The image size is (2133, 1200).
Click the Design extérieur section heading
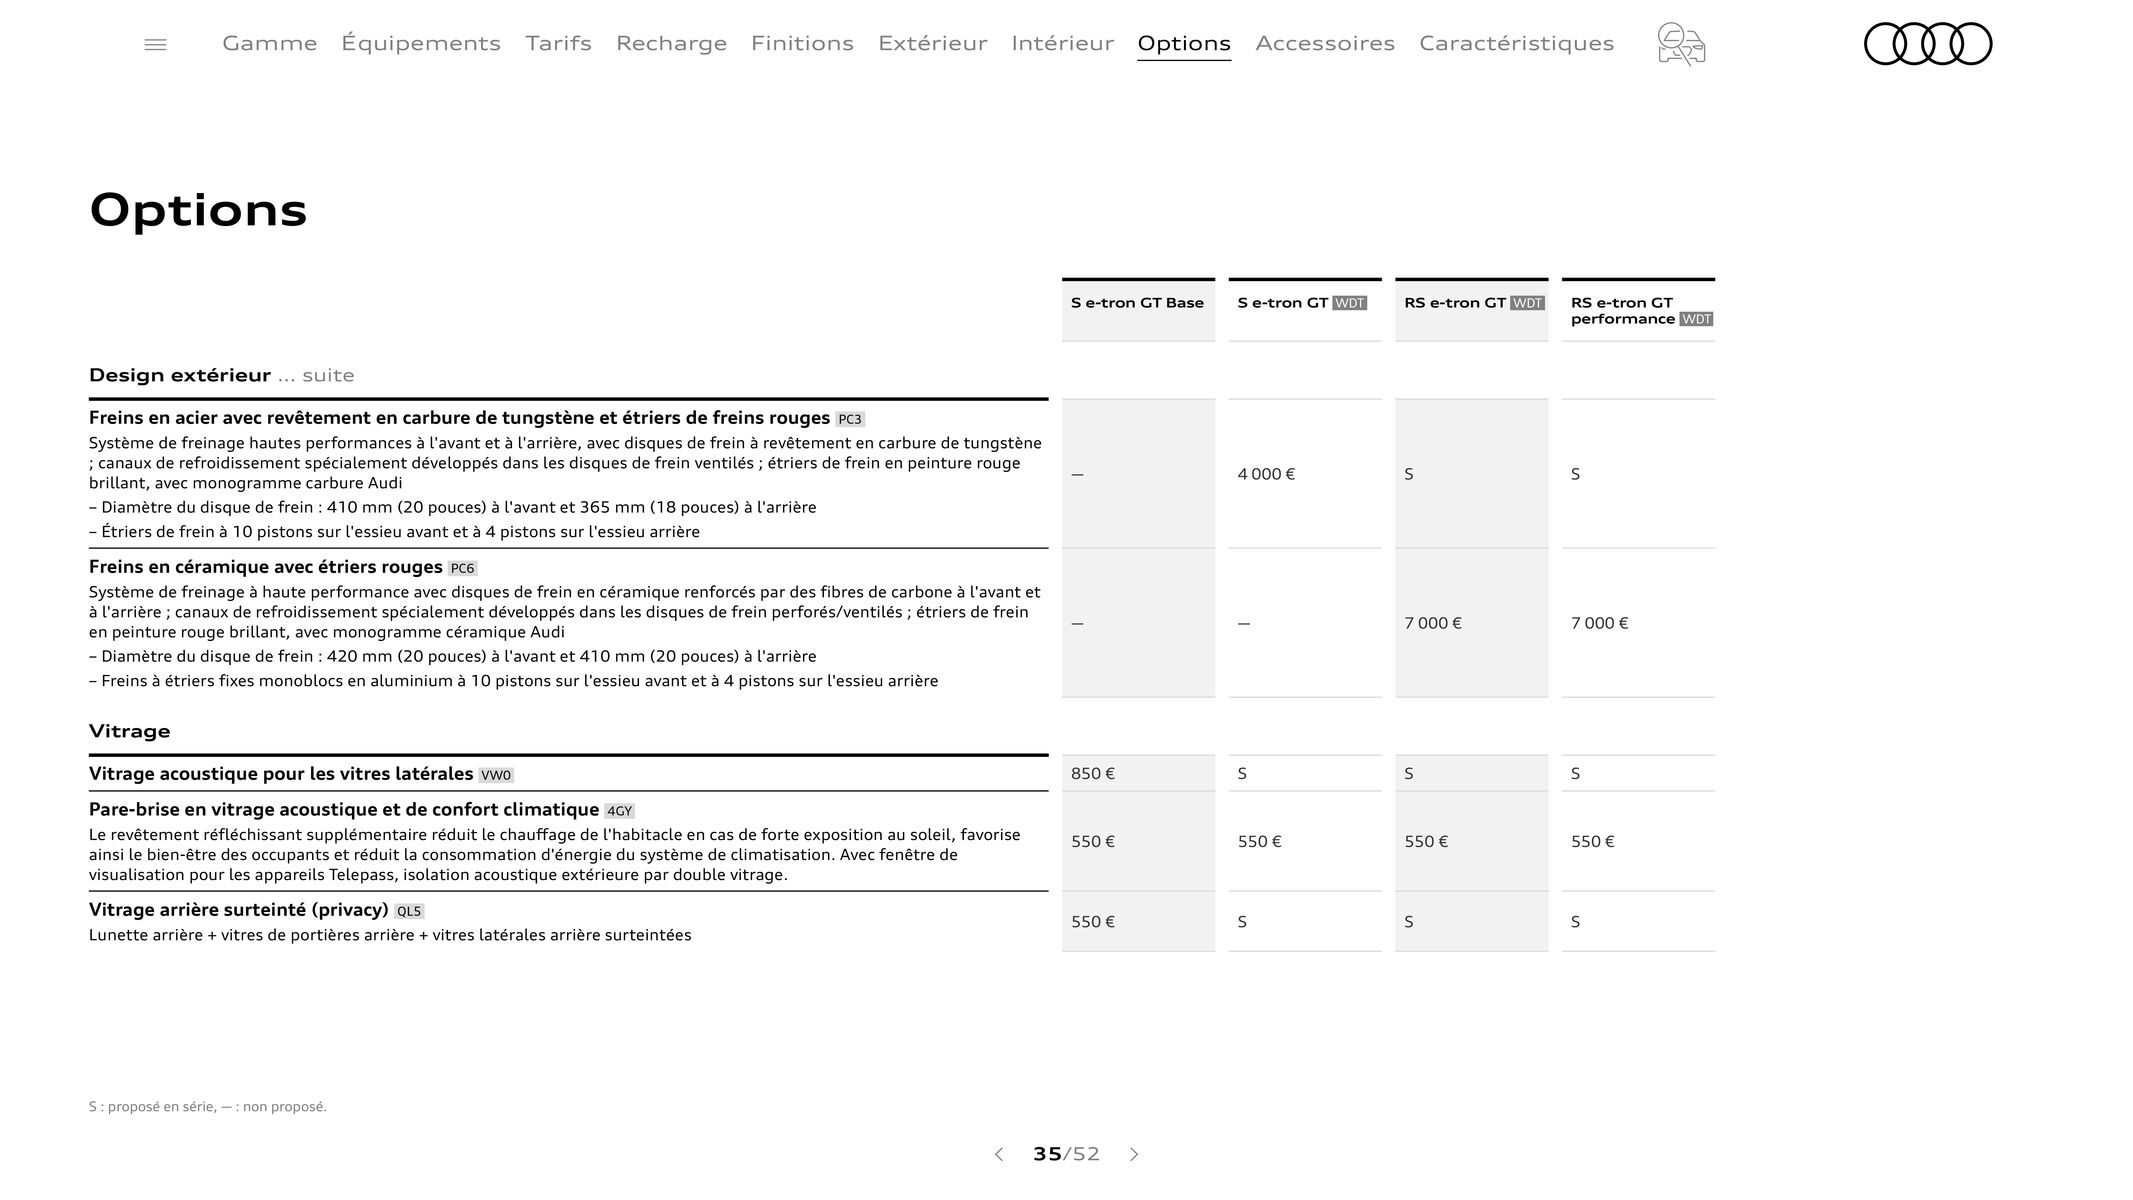(x=180, y=375)
